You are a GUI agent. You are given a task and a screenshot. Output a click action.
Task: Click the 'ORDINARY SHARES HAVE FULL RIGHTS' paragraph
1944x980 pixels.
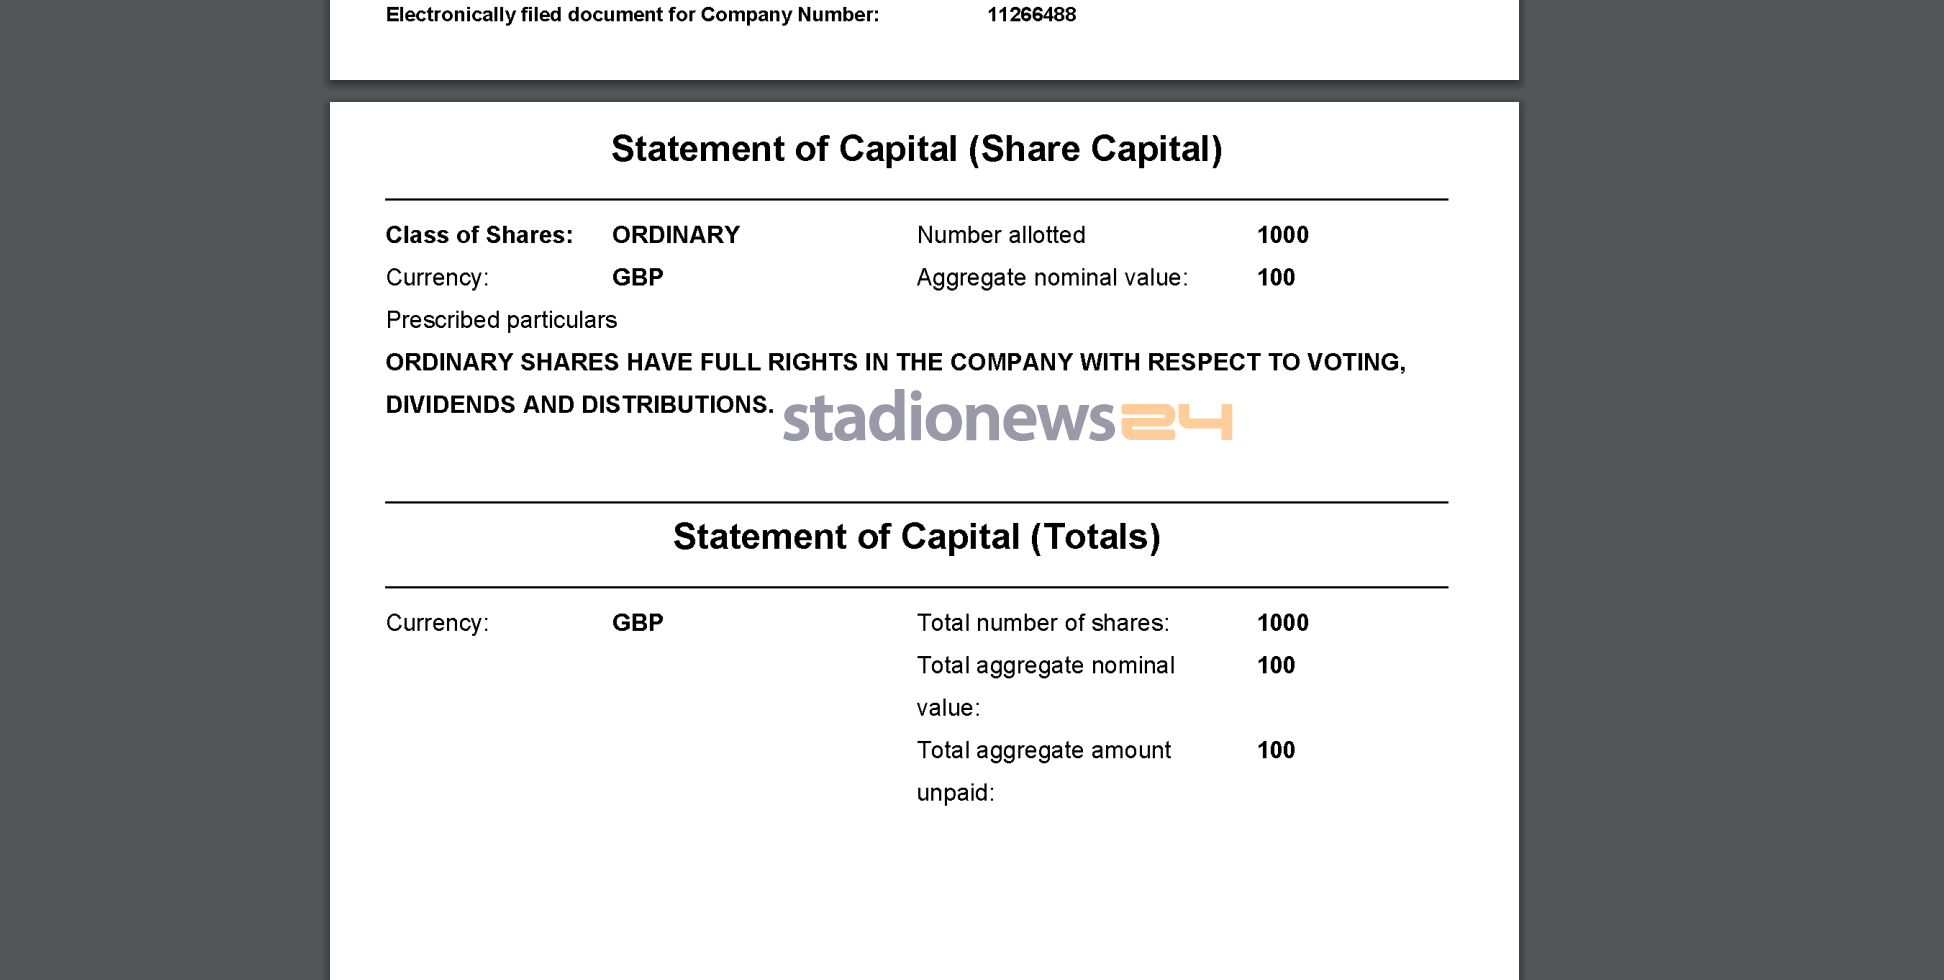[895, 363]
